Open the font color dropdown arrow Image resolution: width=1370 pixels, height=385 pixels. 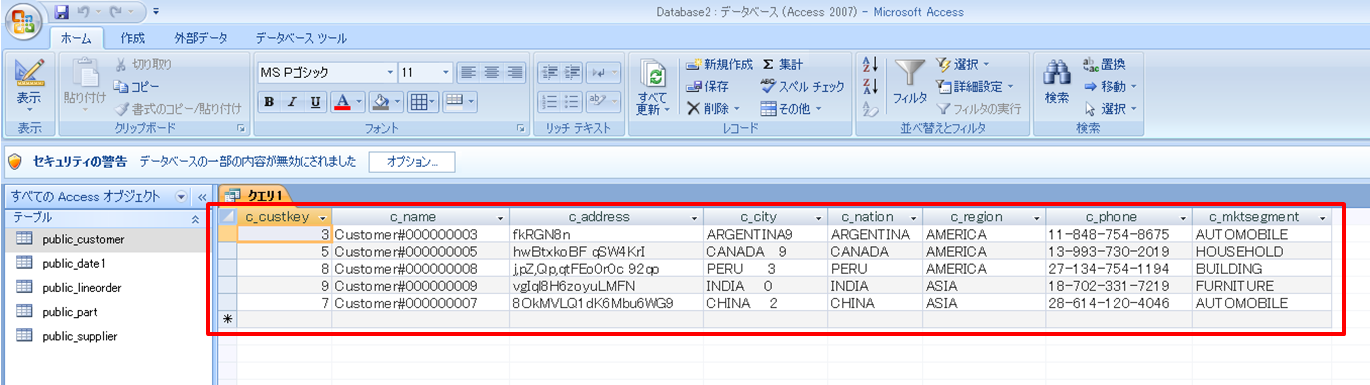pyautogui.click(x=359, y=101)
